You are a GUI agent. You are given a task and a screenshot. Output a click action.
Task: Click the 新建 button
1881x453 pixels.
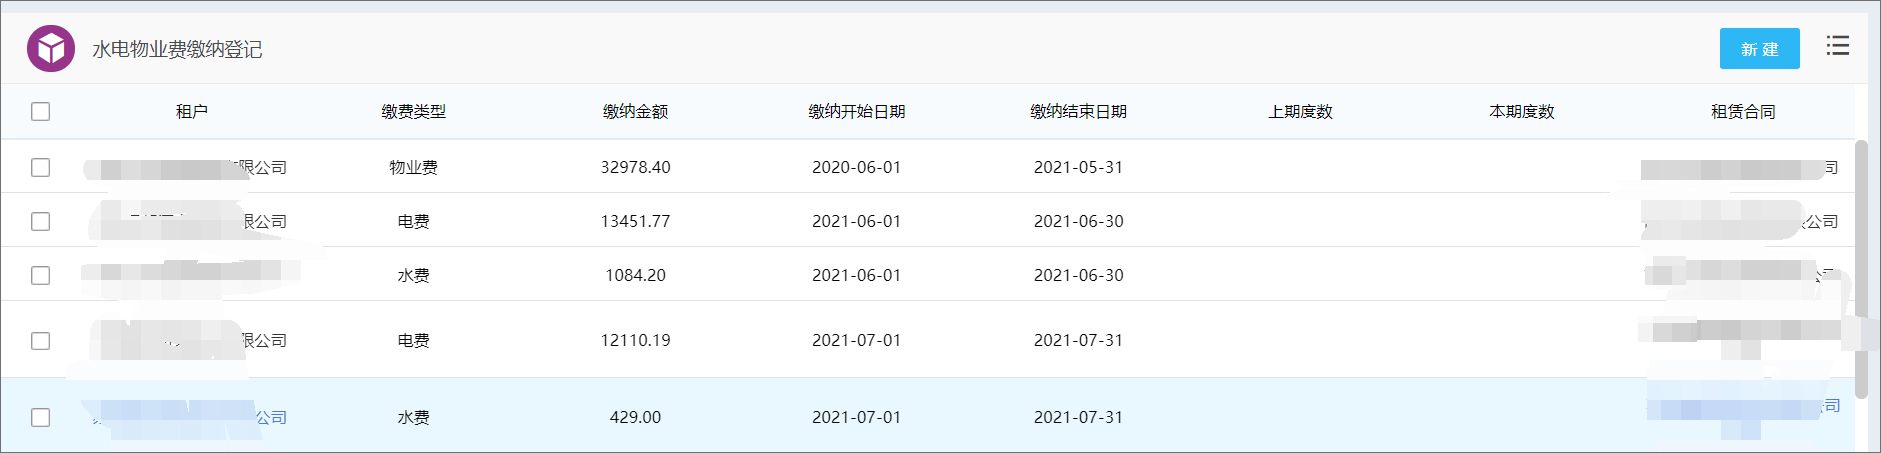pyautogui.click(x=1759, y=49)
